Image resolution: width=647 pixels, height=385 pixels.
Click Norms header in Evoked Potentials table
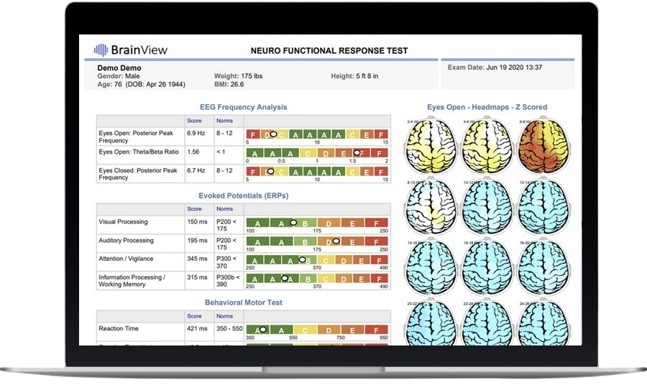pos(224,209)
